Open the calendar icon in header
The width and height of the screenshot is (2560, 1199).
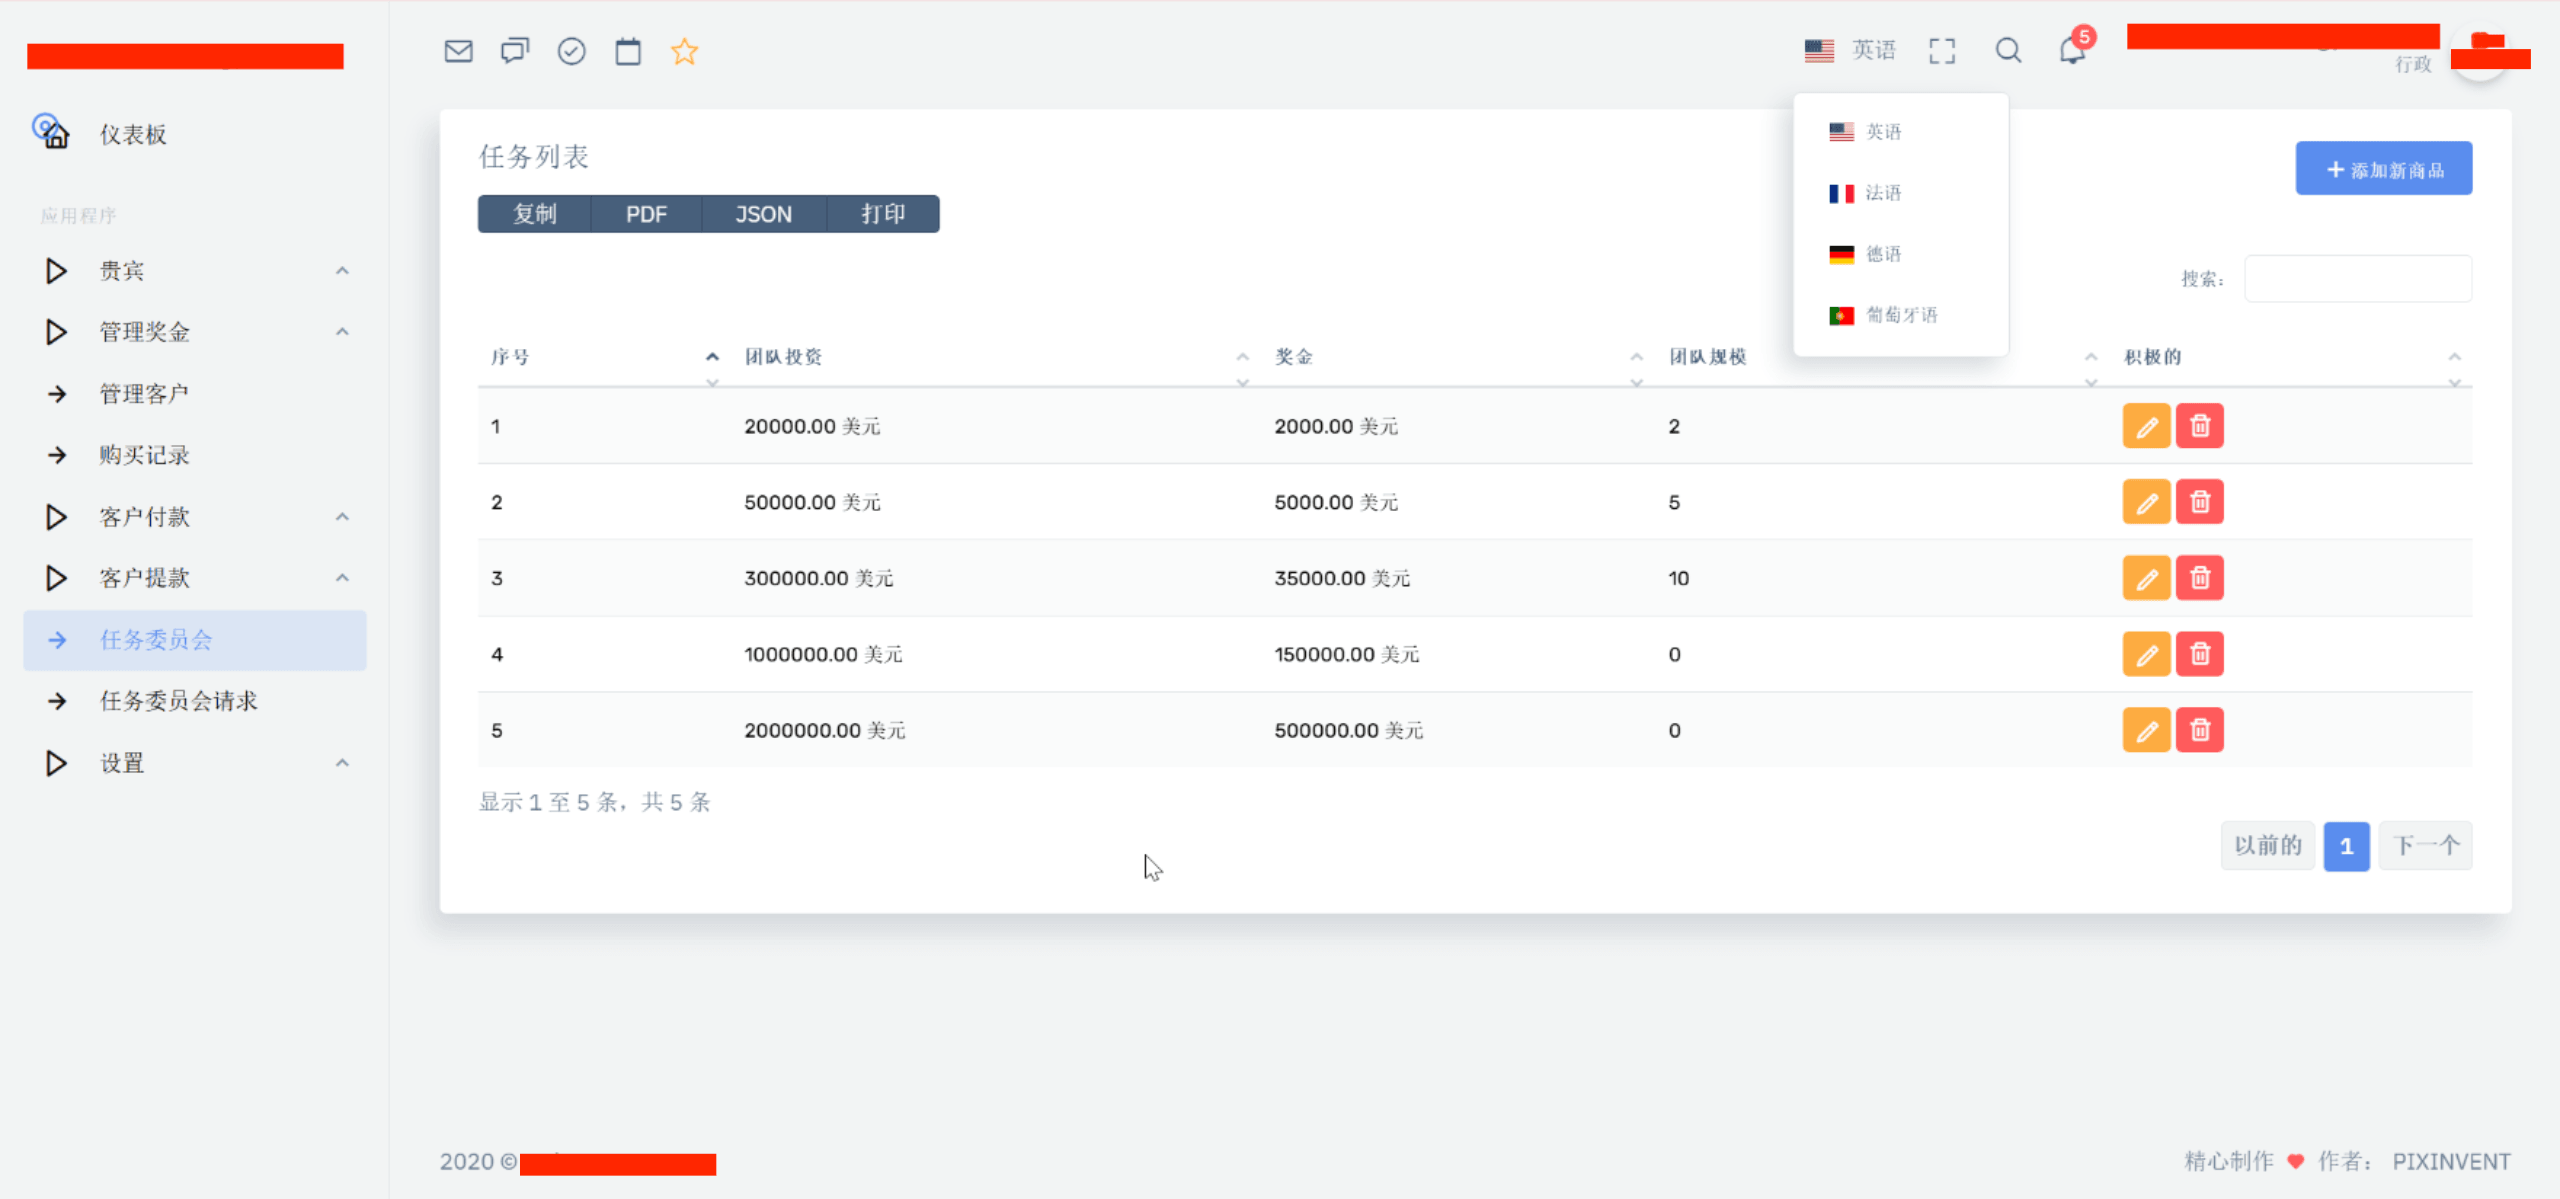click(x=628, y=51)
